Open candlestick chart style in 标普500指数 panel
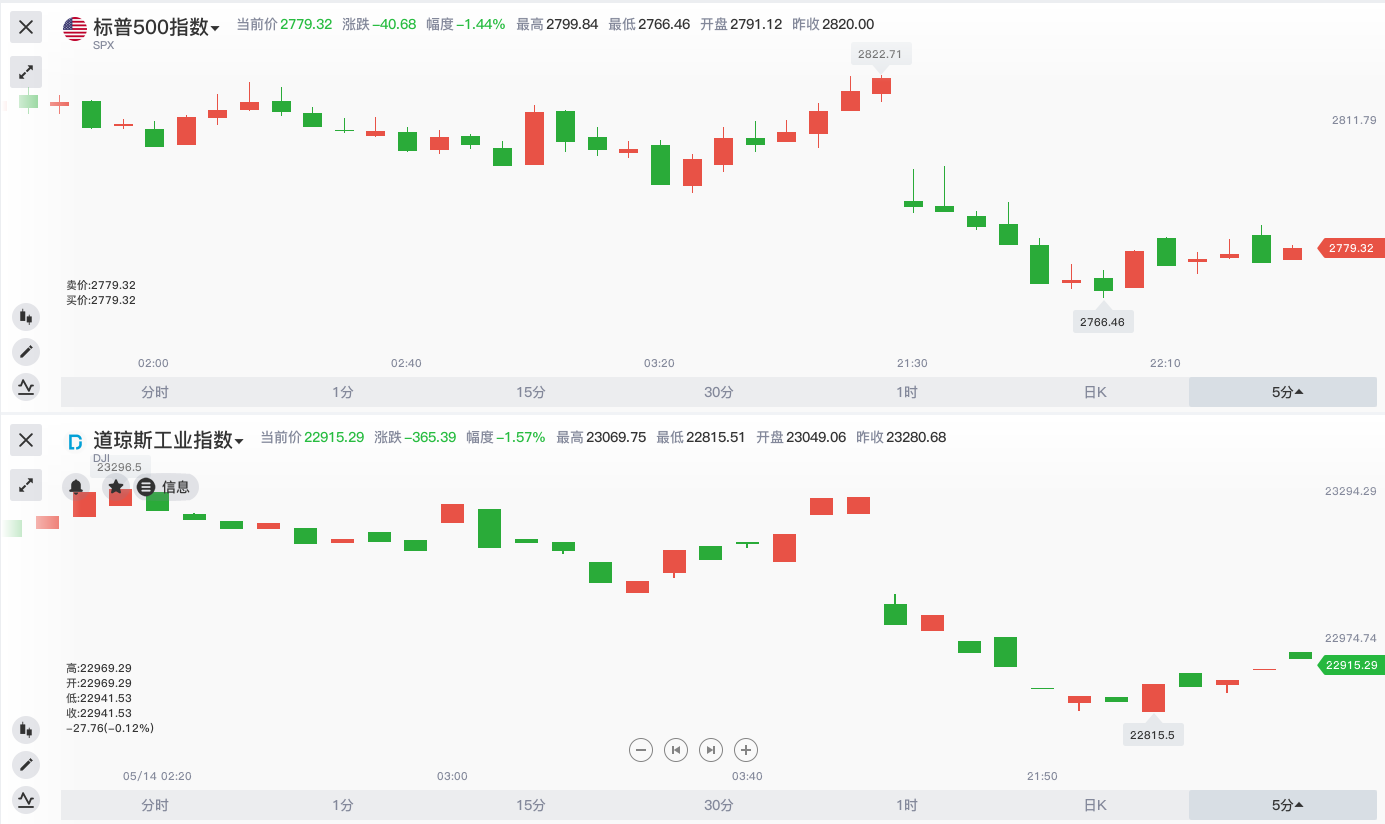The width and height of the screenshot is (1385, 824). [x=26, y=317]
